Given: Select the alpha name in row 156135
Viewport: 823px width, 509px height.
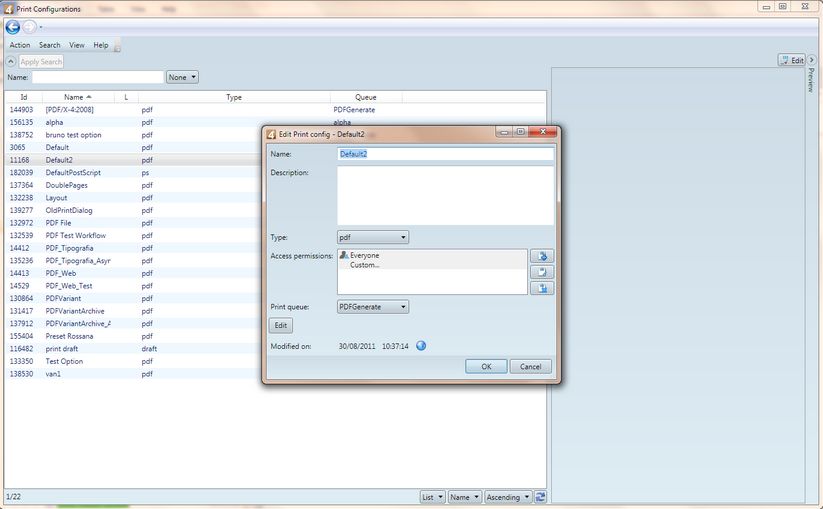Looking at the screenshot, I should pos(54,122).
